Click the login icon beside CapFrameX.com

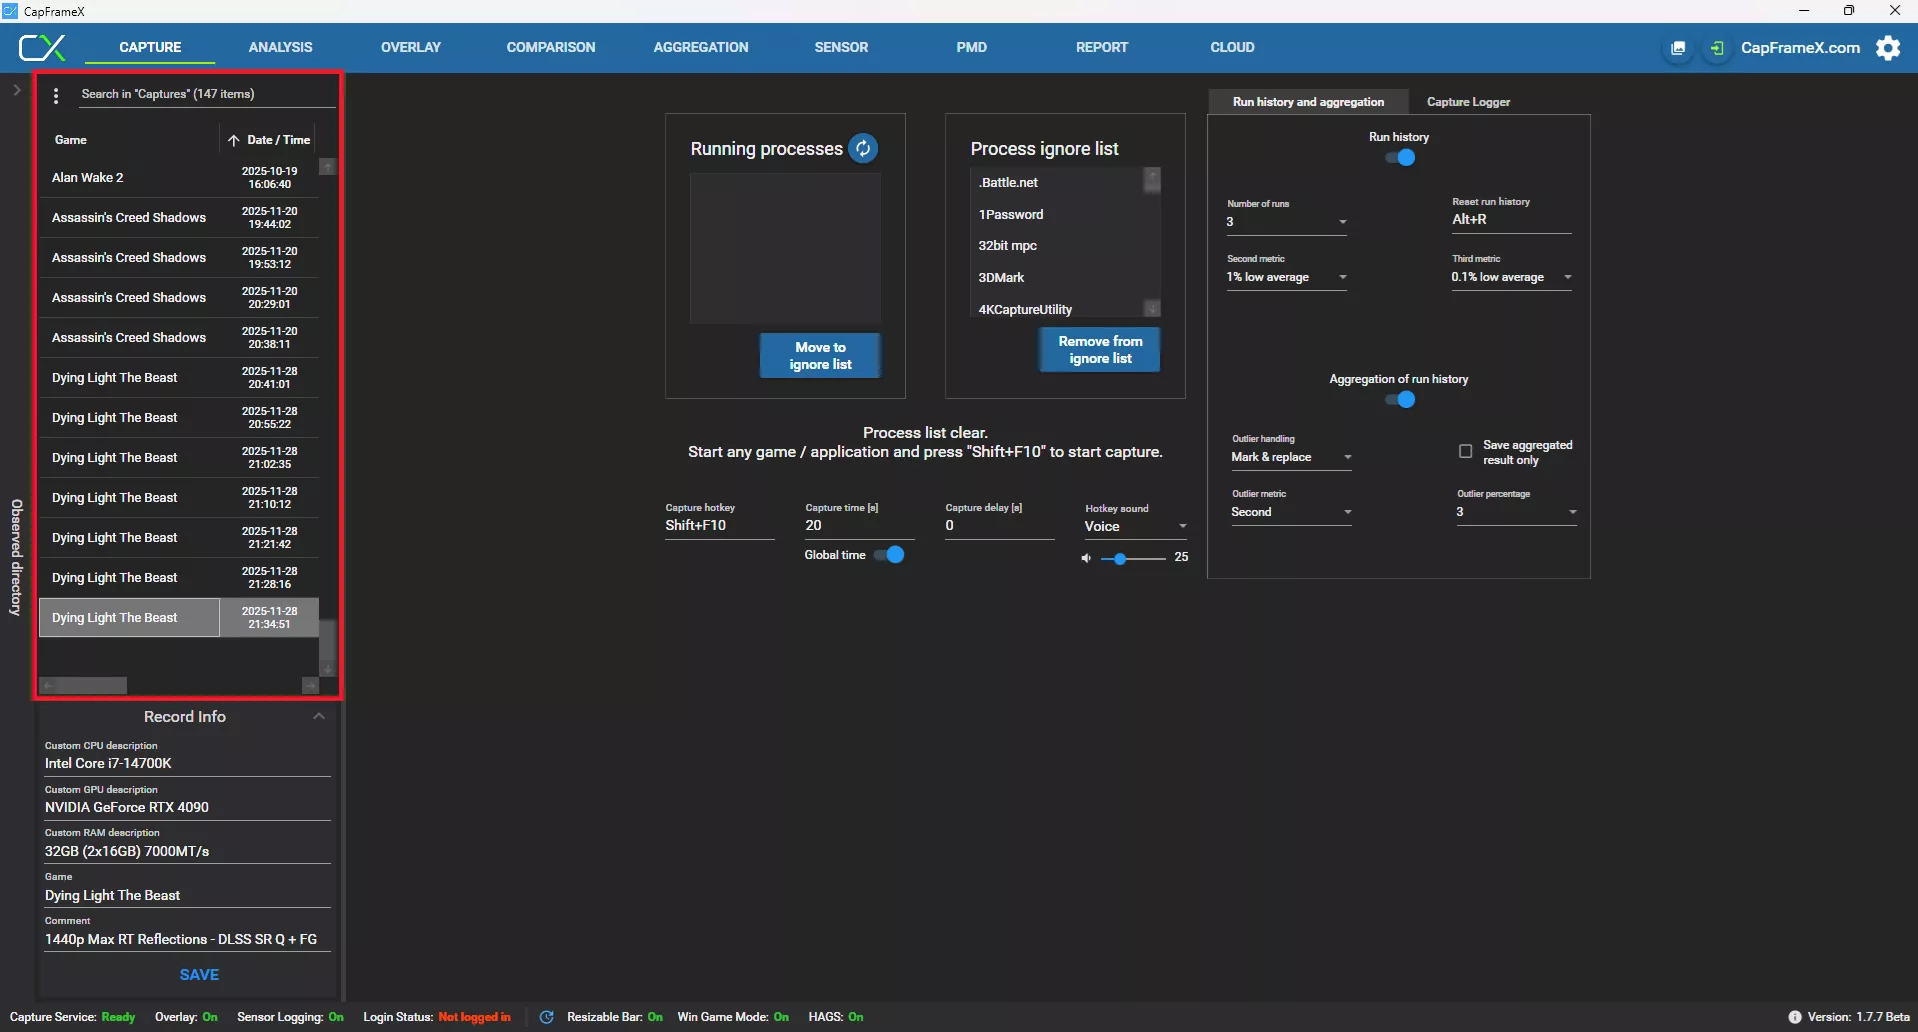click(x=1717, y=48)
